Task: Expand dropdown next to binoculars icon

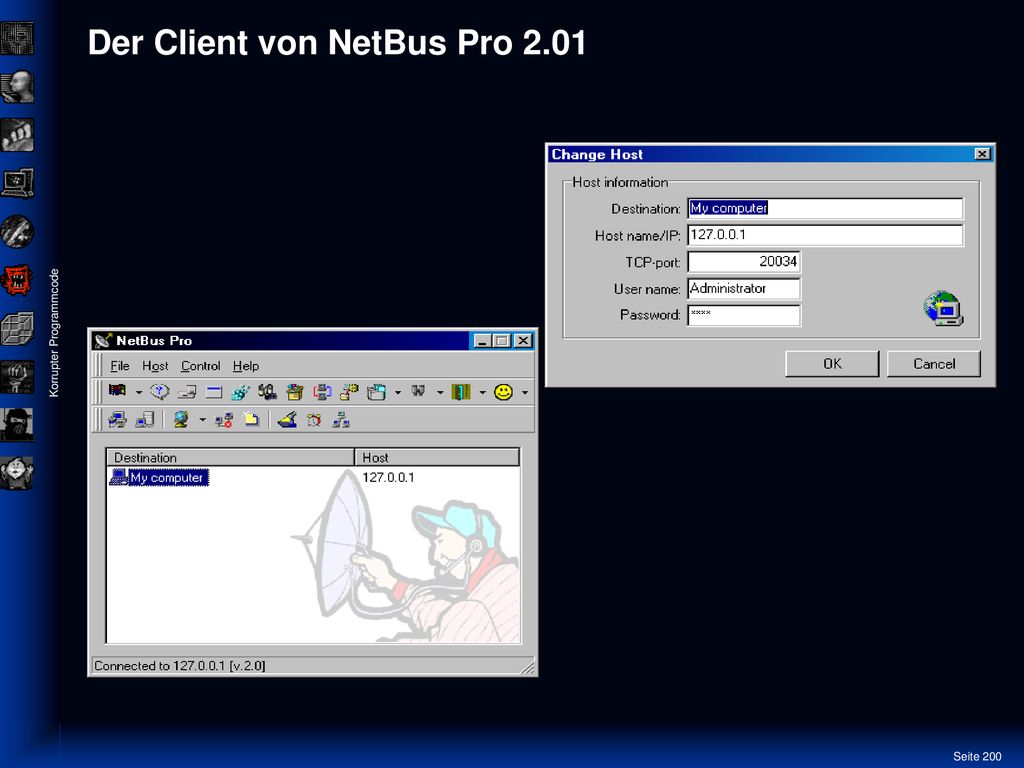Action: 440,392
